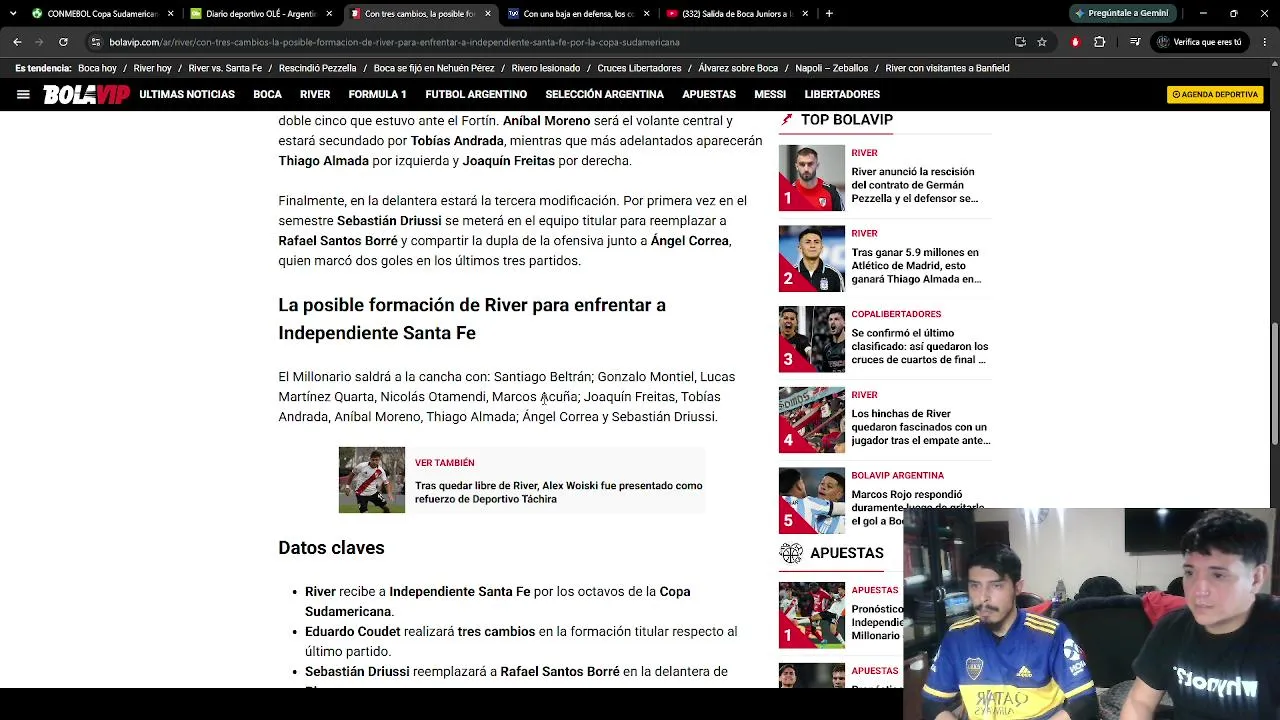Open the River vs. Santa Fe trending link
The width and height of the screenshot is (1280, 720).
coord(225,68)
